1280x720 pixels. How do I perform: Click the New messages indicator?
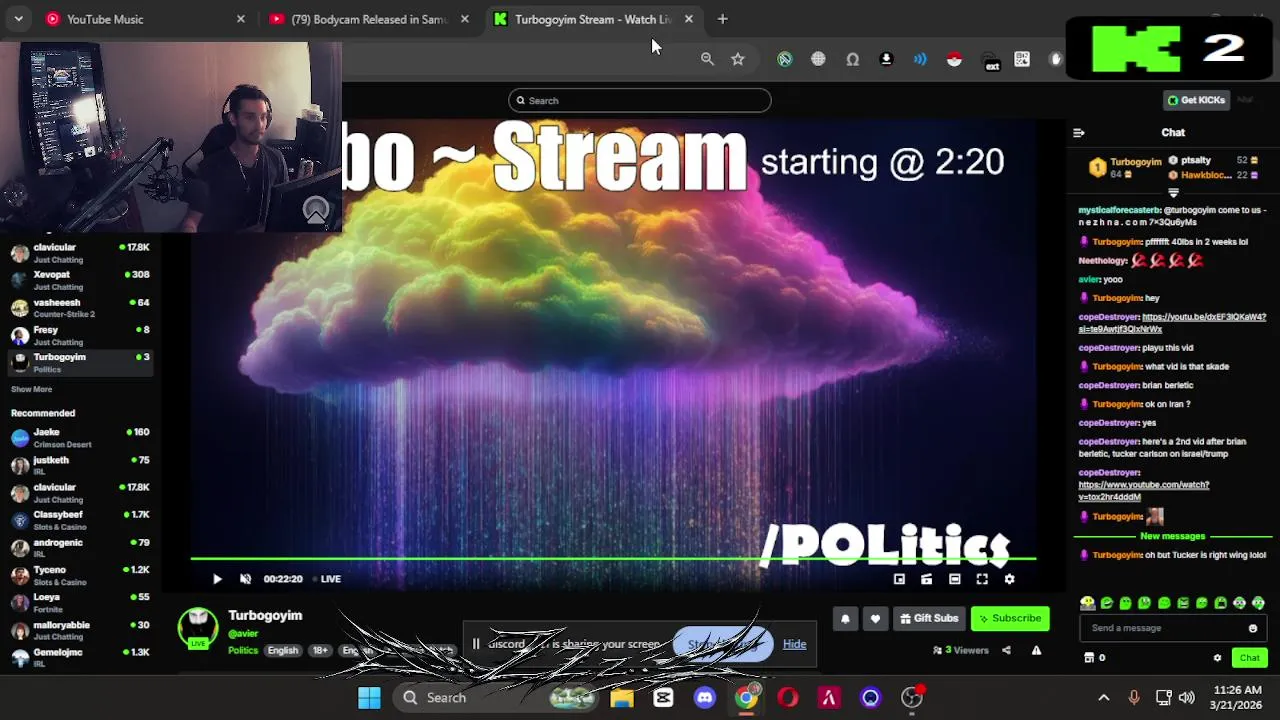[1172, 537]
